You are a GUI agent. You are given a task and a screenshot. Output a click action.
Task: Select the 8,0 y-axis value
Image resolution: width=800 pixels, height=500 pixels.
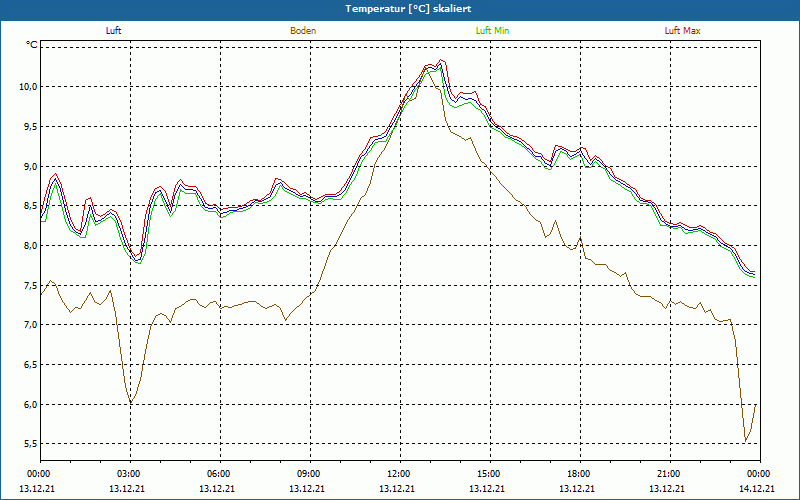point(30,245)
